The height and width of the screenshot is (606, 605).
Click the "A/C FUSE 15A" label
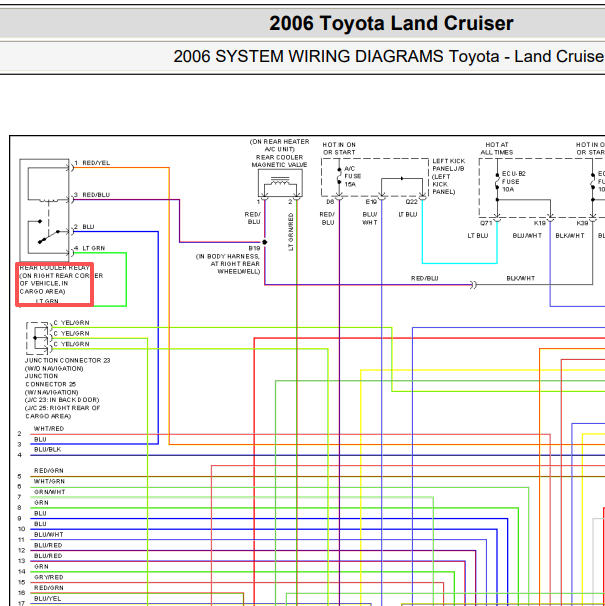tap(353, 176)
